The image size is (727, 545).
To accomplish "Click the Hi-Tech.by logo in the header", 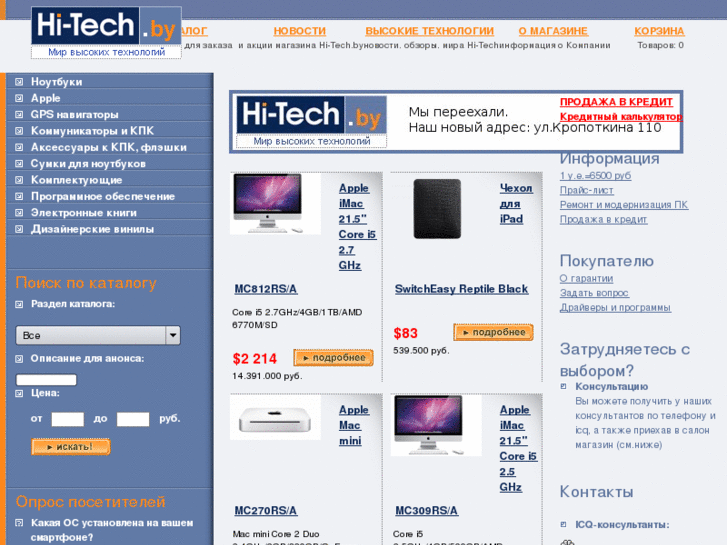I will pyautogui.click(x=106, y=32).
